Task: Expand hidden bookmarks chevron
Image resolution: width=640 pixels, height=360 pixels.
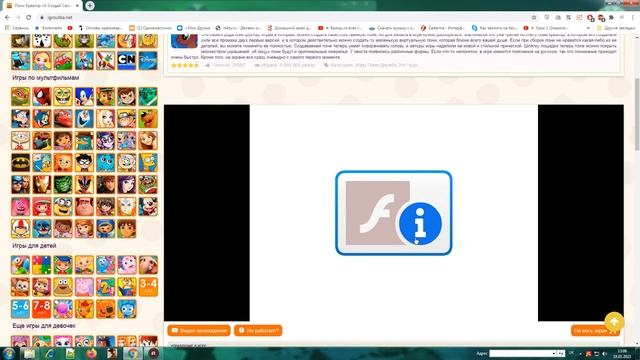Action: pyautogui.click(x=588, y=28)
